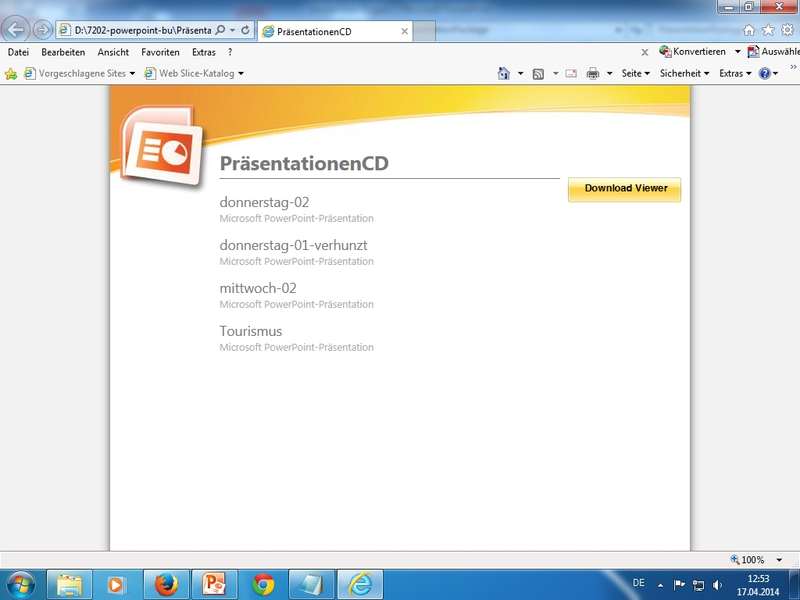This screenshot has height=600, width=800.
Task: Open the Tourismus presentation link
Action: click(251, 331)
